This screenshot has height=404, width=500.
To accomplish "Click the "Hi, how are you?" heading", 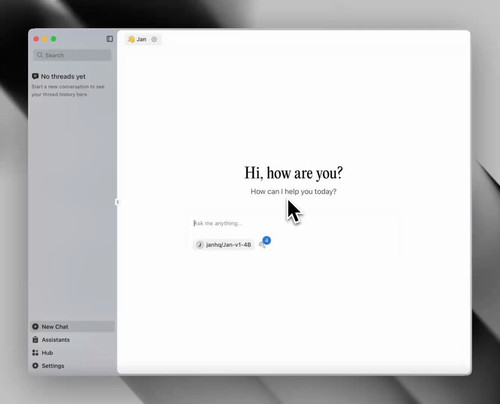I will coord(293,173).
